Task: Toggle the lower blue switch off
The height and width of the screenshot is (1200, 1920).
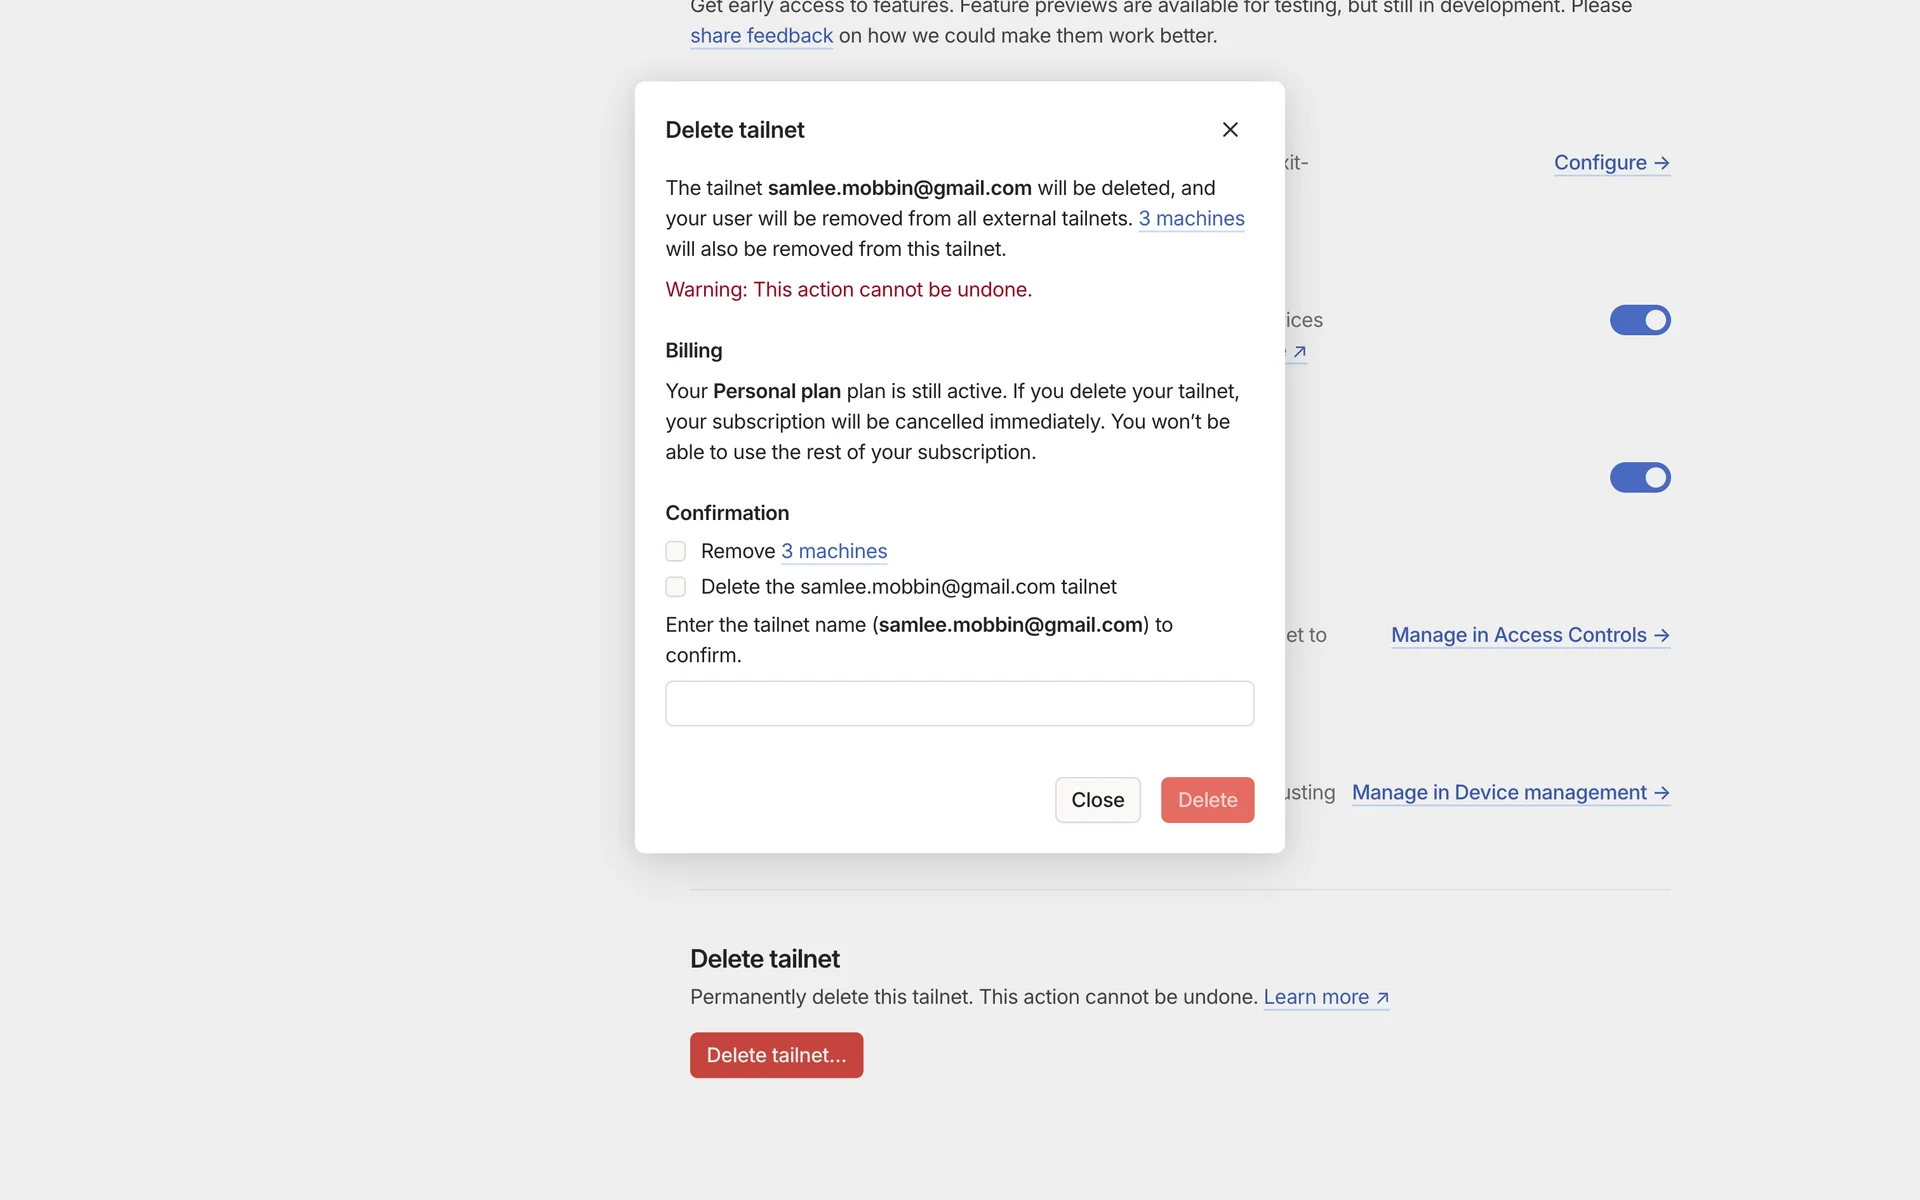Action: [x=1639, y=478]
